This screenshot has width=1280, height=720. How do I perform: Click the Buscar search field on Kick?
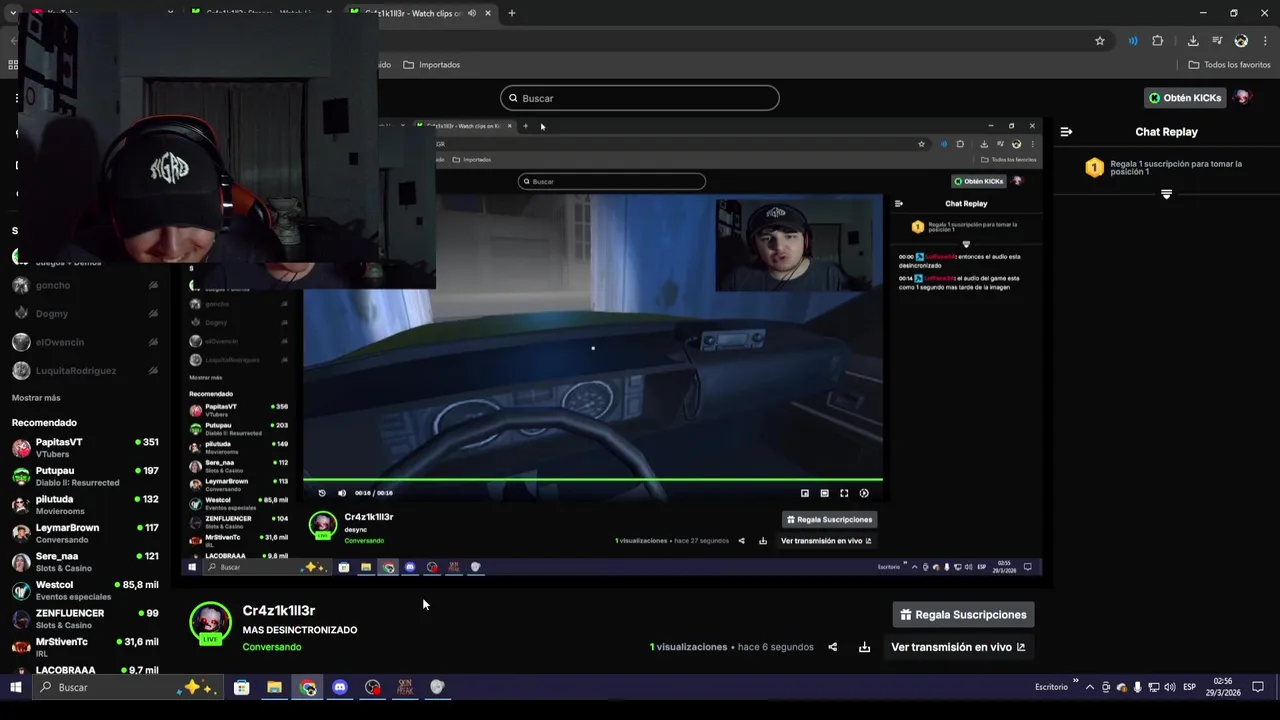coord(640,98)
